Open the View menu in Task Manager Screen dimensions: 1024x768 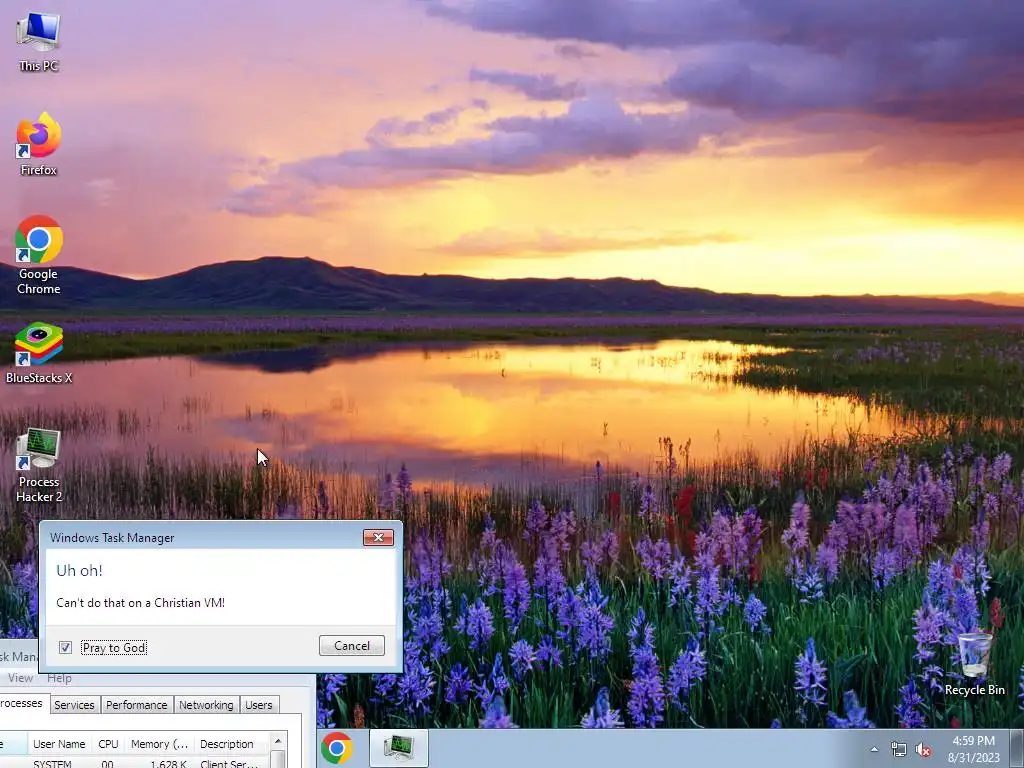click(20, 678)
